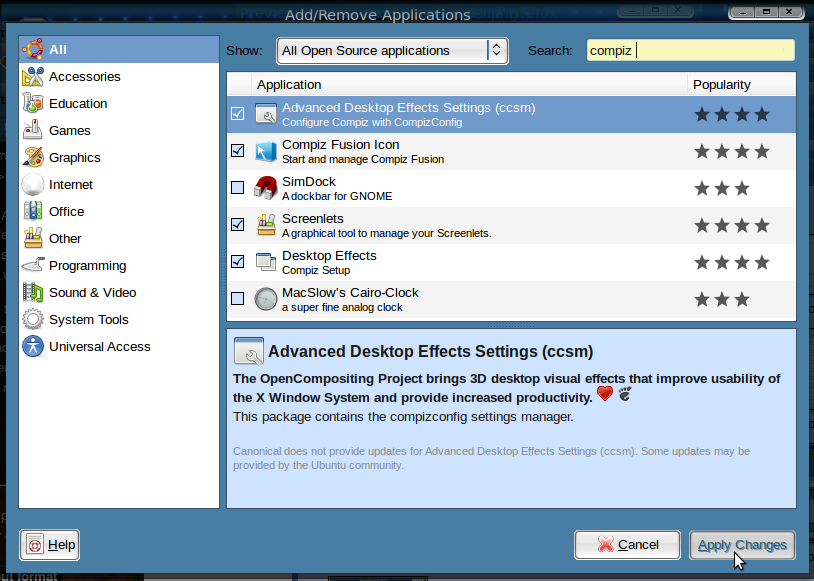
Task: Select the Screenlets row title
Action: click(313, 219)
